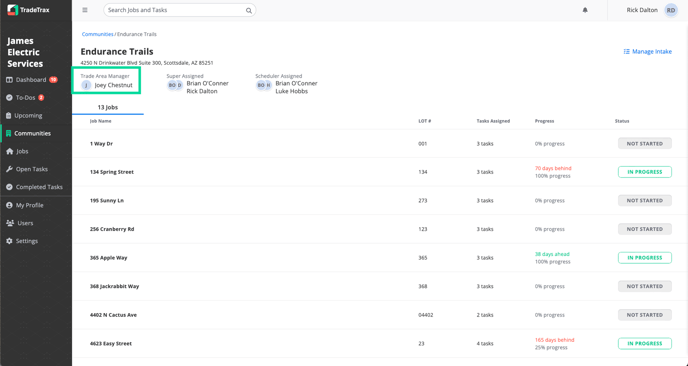Click the Communities bookmark icon

8,133
